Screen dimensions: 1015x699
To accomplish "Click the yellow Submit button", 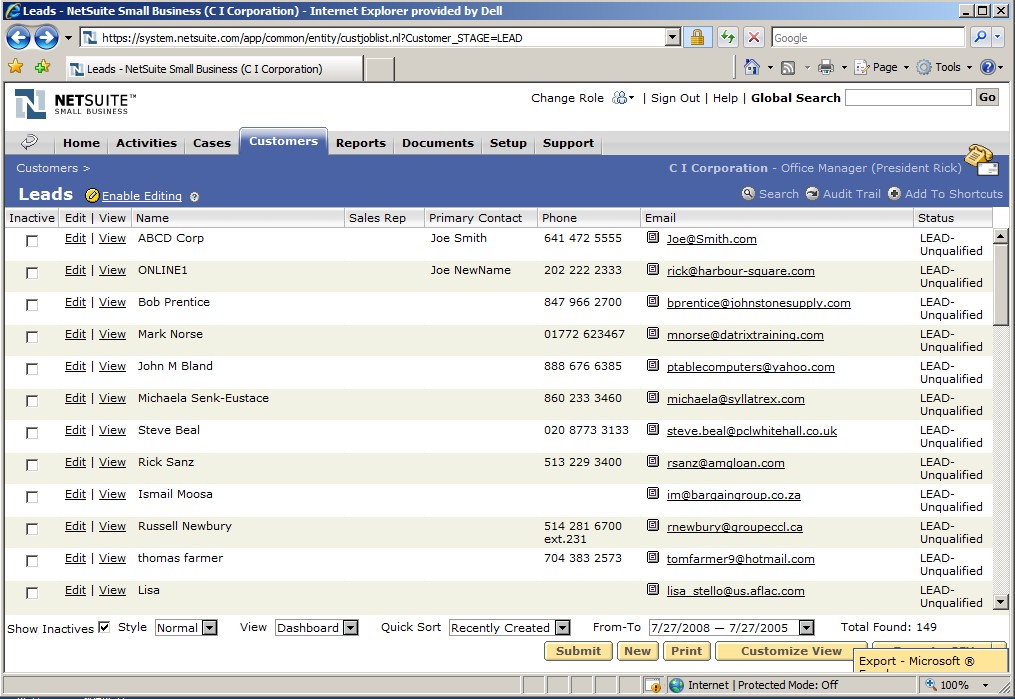I will pyautogui.click(x=578, y=651).
